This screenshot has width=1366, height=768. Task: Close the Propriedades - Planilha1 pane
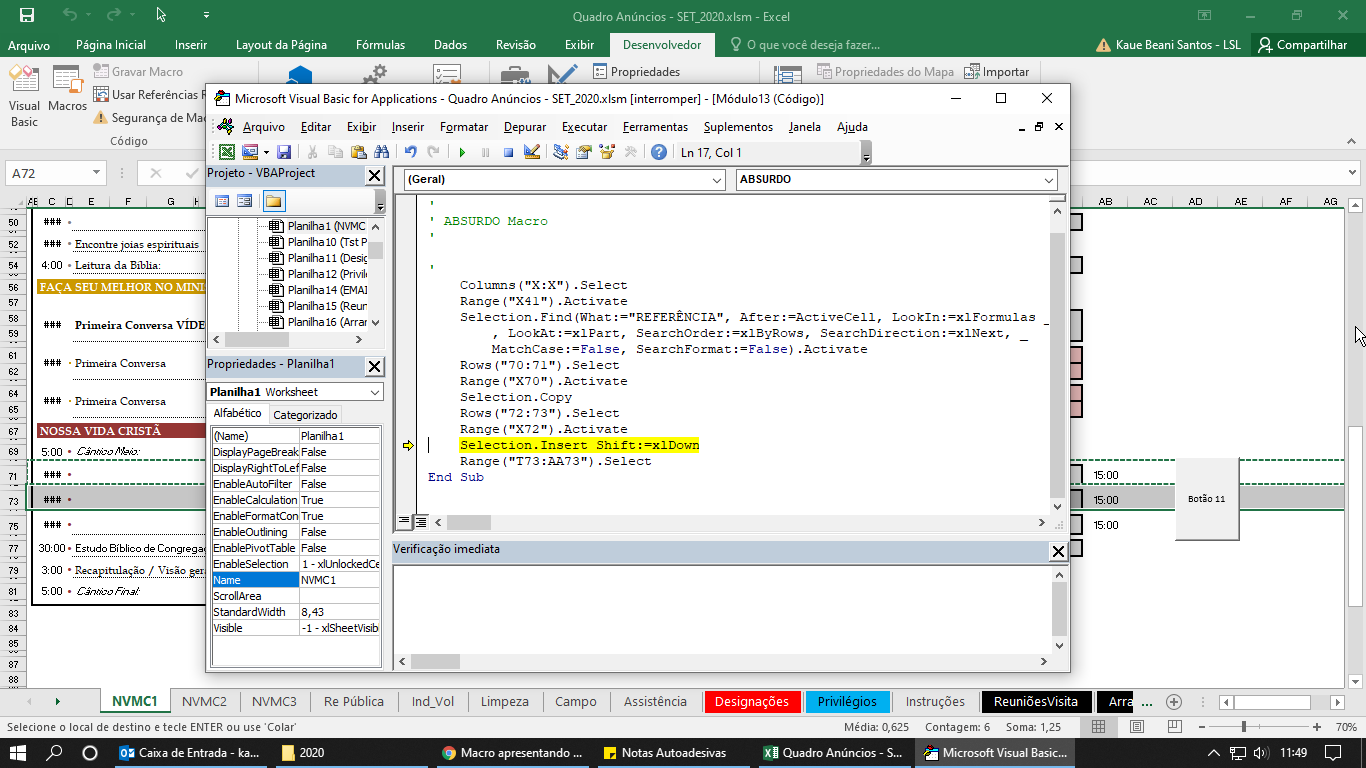click(374, 366)
